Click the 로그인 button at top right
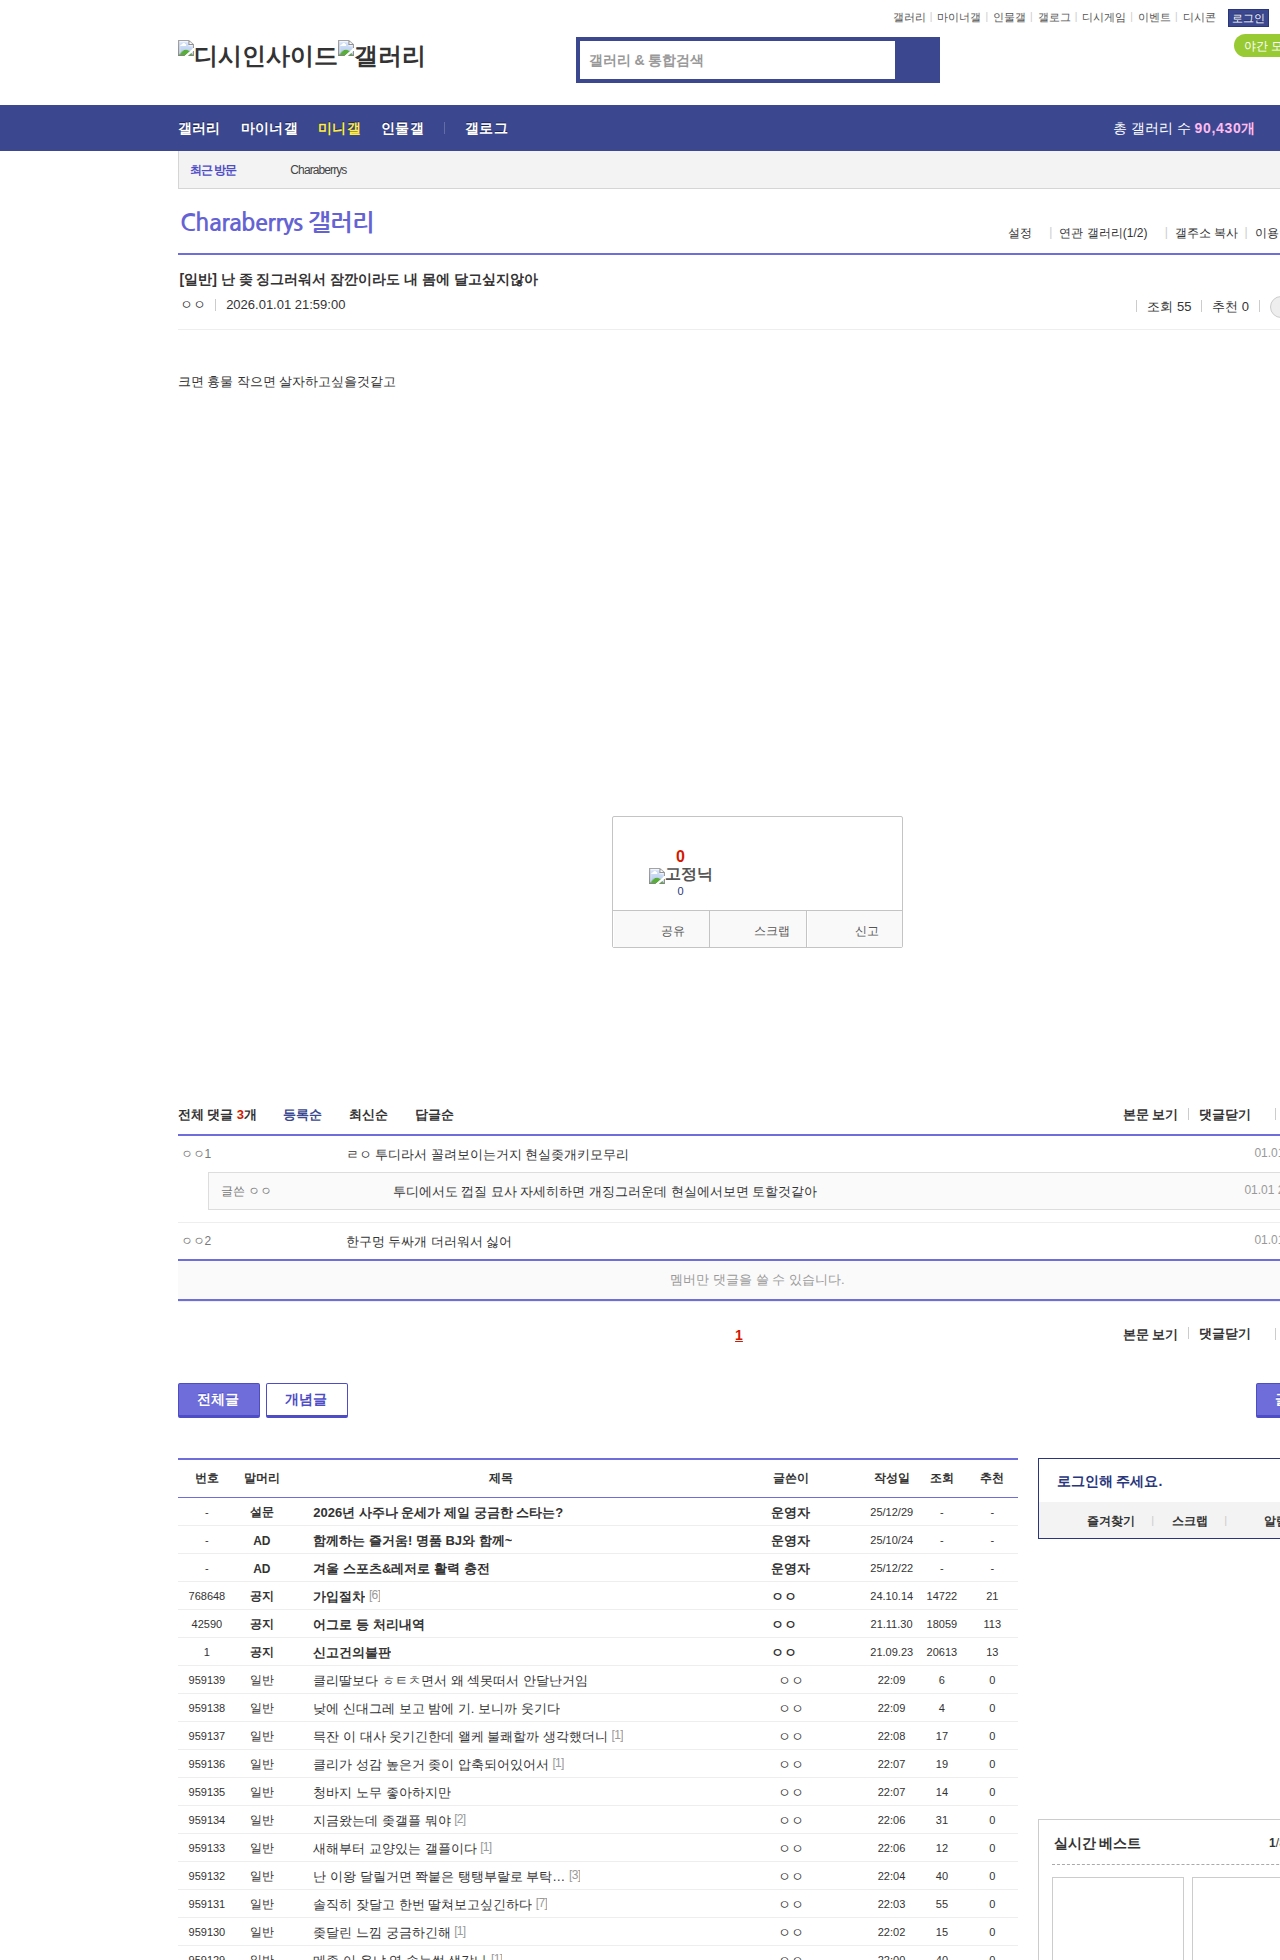The height and width of the screenshot is (1960, 1280). click(1248, 18)
